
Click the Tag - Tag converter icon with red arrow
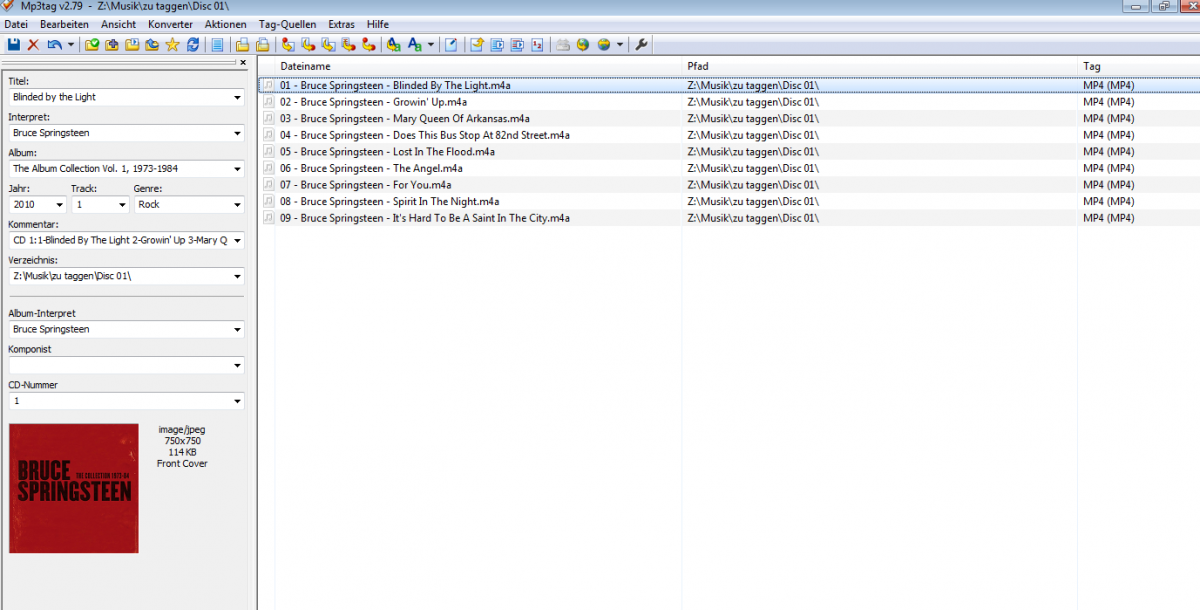click(368, 45)
